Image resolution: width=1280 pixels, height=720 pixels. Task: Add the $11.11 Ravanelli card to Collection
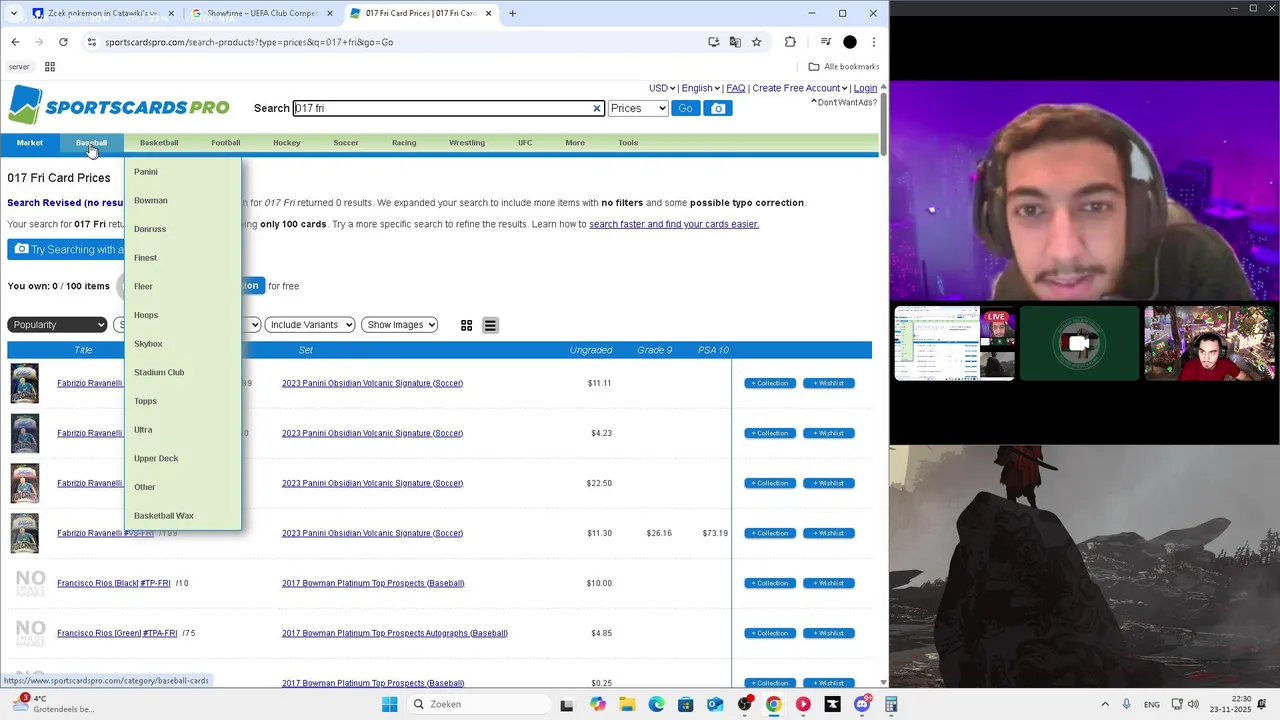click(770, 383)
